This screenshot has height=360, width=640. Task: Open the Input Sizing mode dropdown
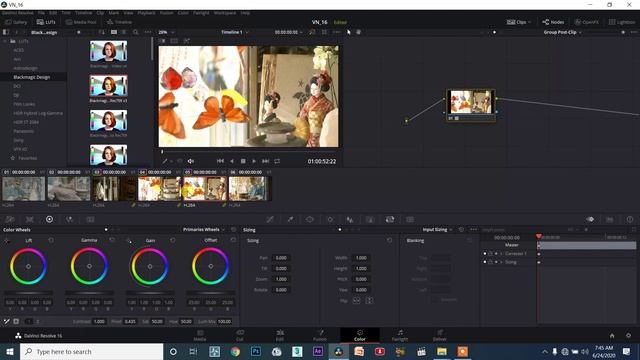click(x=438, y=230)
